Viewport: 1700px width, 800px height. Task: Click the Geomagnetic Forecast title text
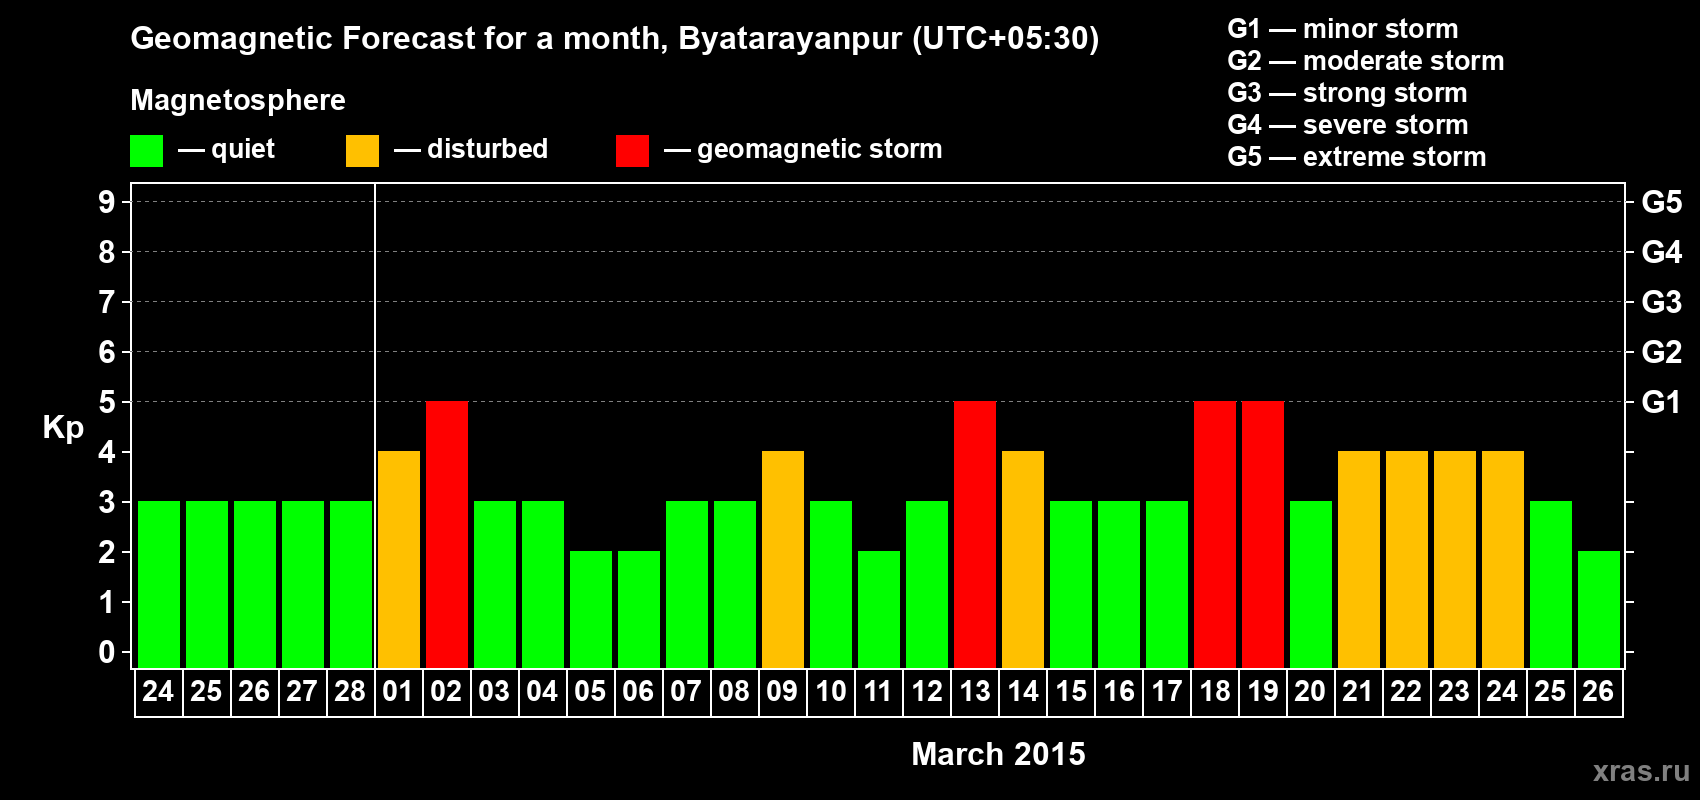coord(615,39)
